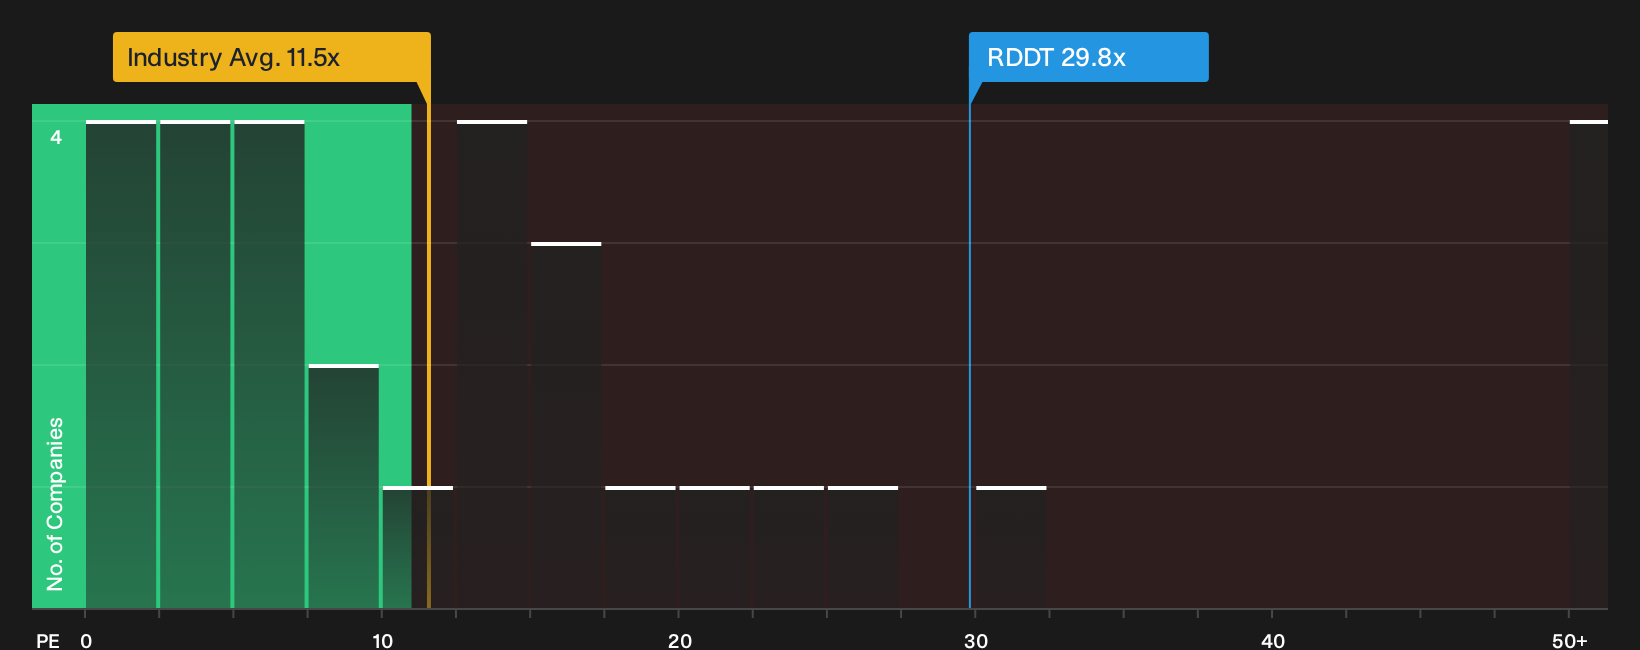Select the bar for PE 22.5 to 25
Screen dimensions: 1640x650
click(x=789, y=547)
